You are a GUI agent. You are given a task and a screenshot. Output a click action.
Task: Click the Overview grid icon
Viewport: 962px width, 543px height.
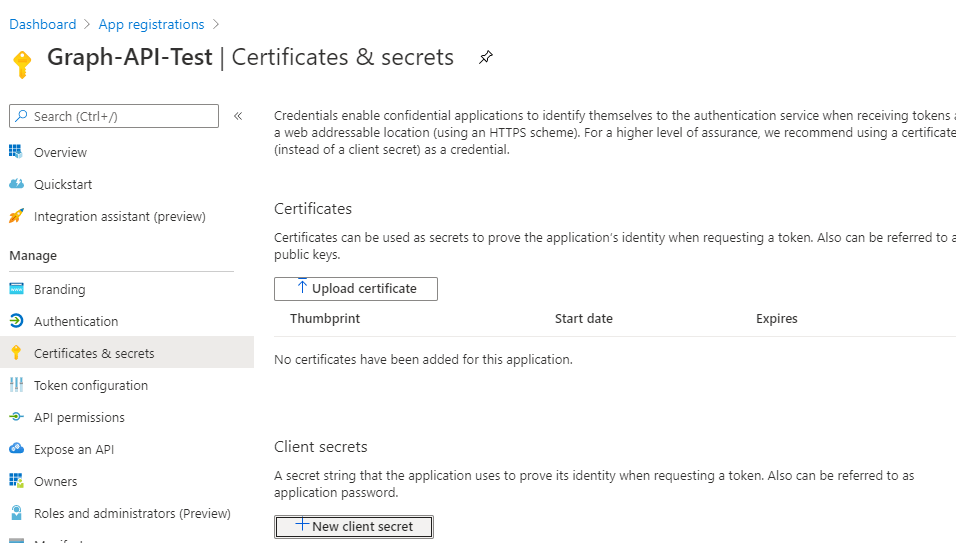point(16,151)
